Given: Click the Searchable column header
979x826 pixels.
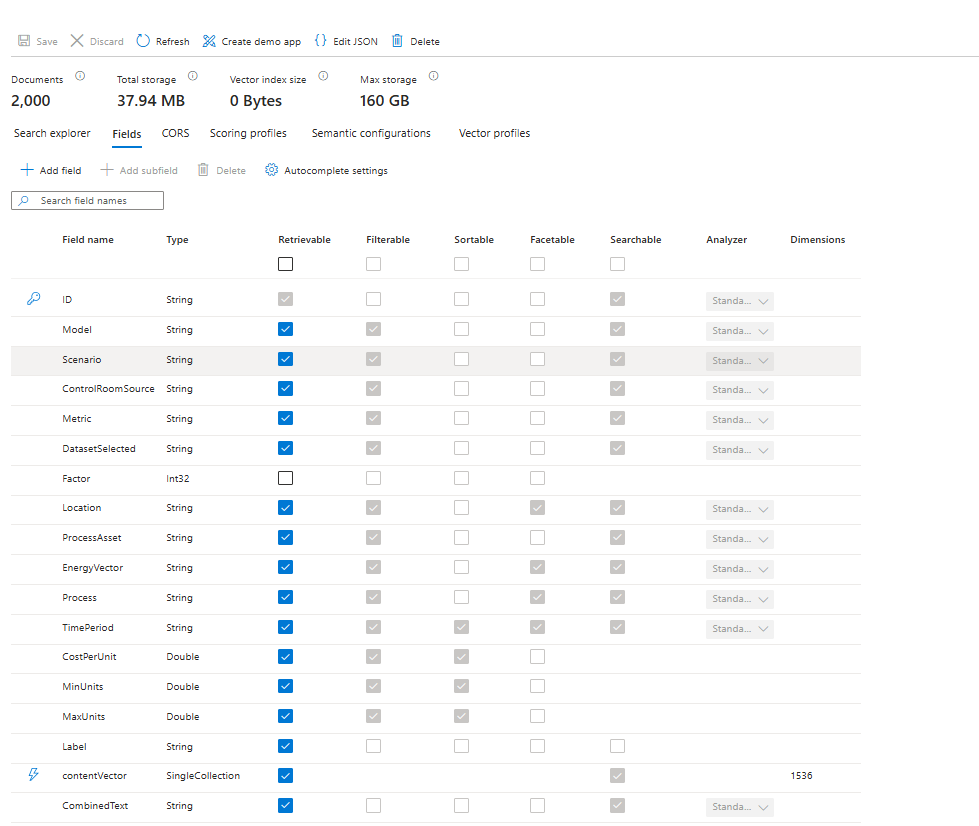Looking at the screenshot, I should (636, 240).
